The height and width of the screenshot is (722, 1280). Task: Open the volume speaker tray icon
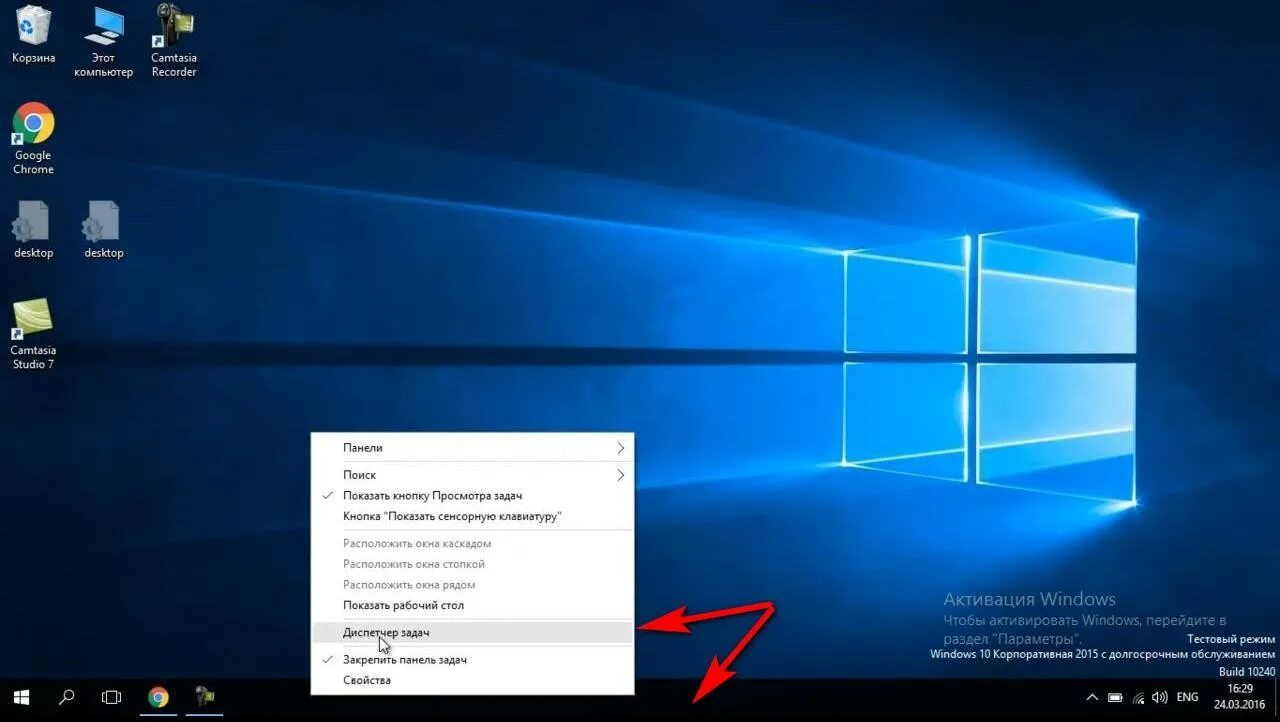tap(1160, 697)
